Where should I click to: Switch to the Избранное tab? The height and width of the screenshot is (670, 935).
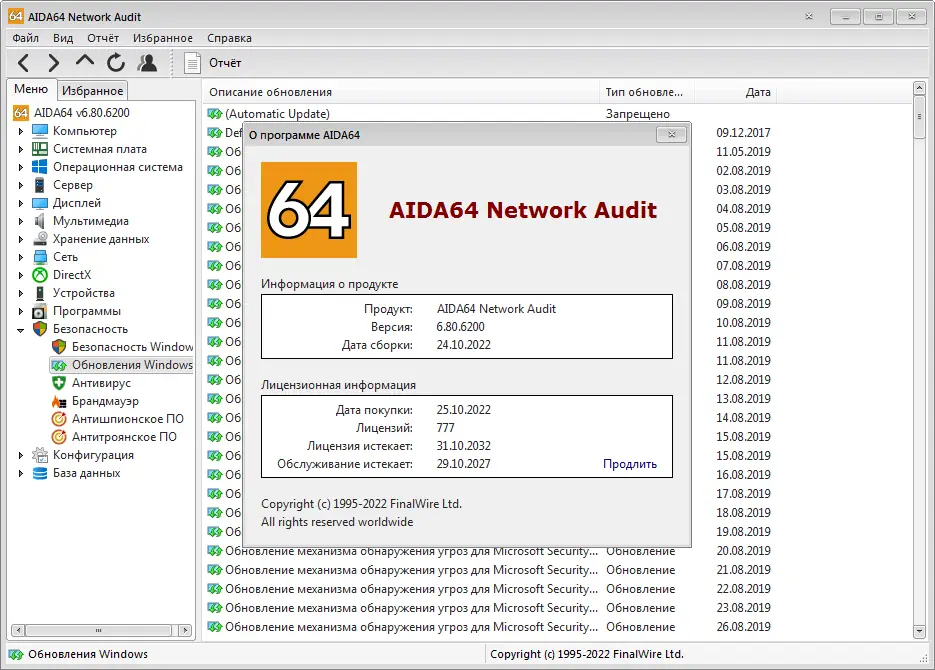click(93, 89)
